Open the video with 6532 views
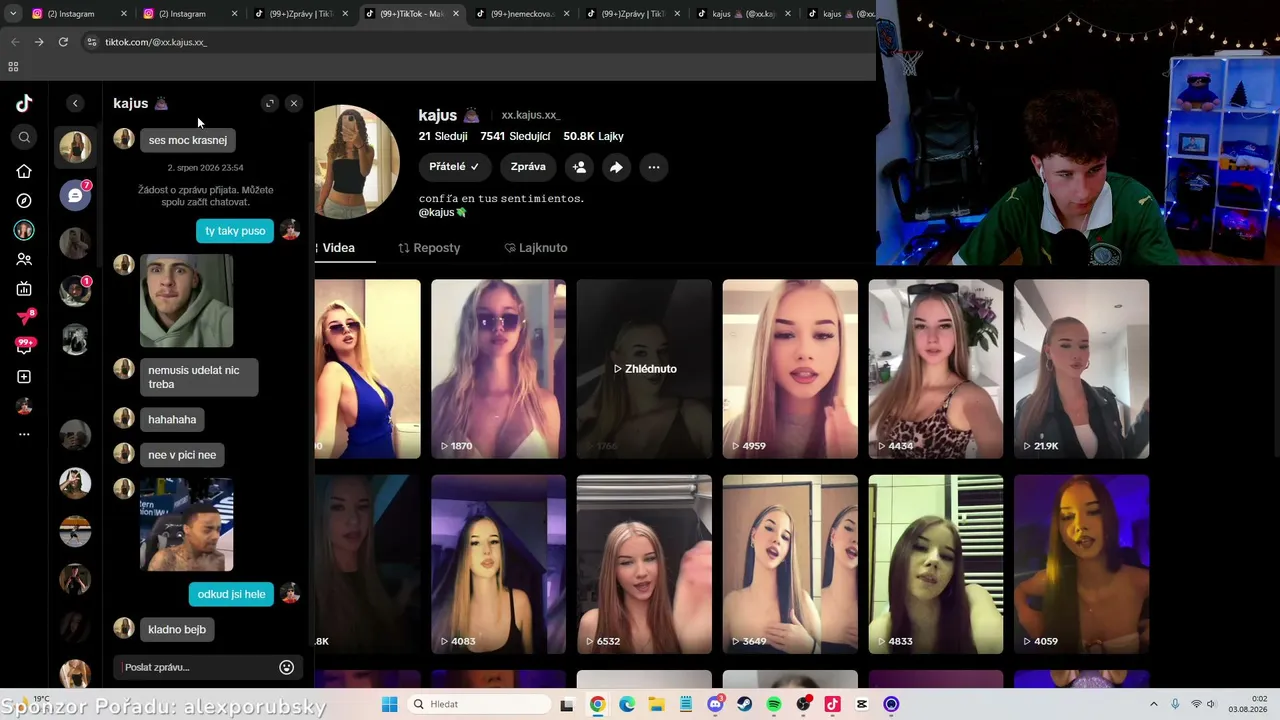The width and height of the screenshot is (1280, 720). click(x=644, y=564)
